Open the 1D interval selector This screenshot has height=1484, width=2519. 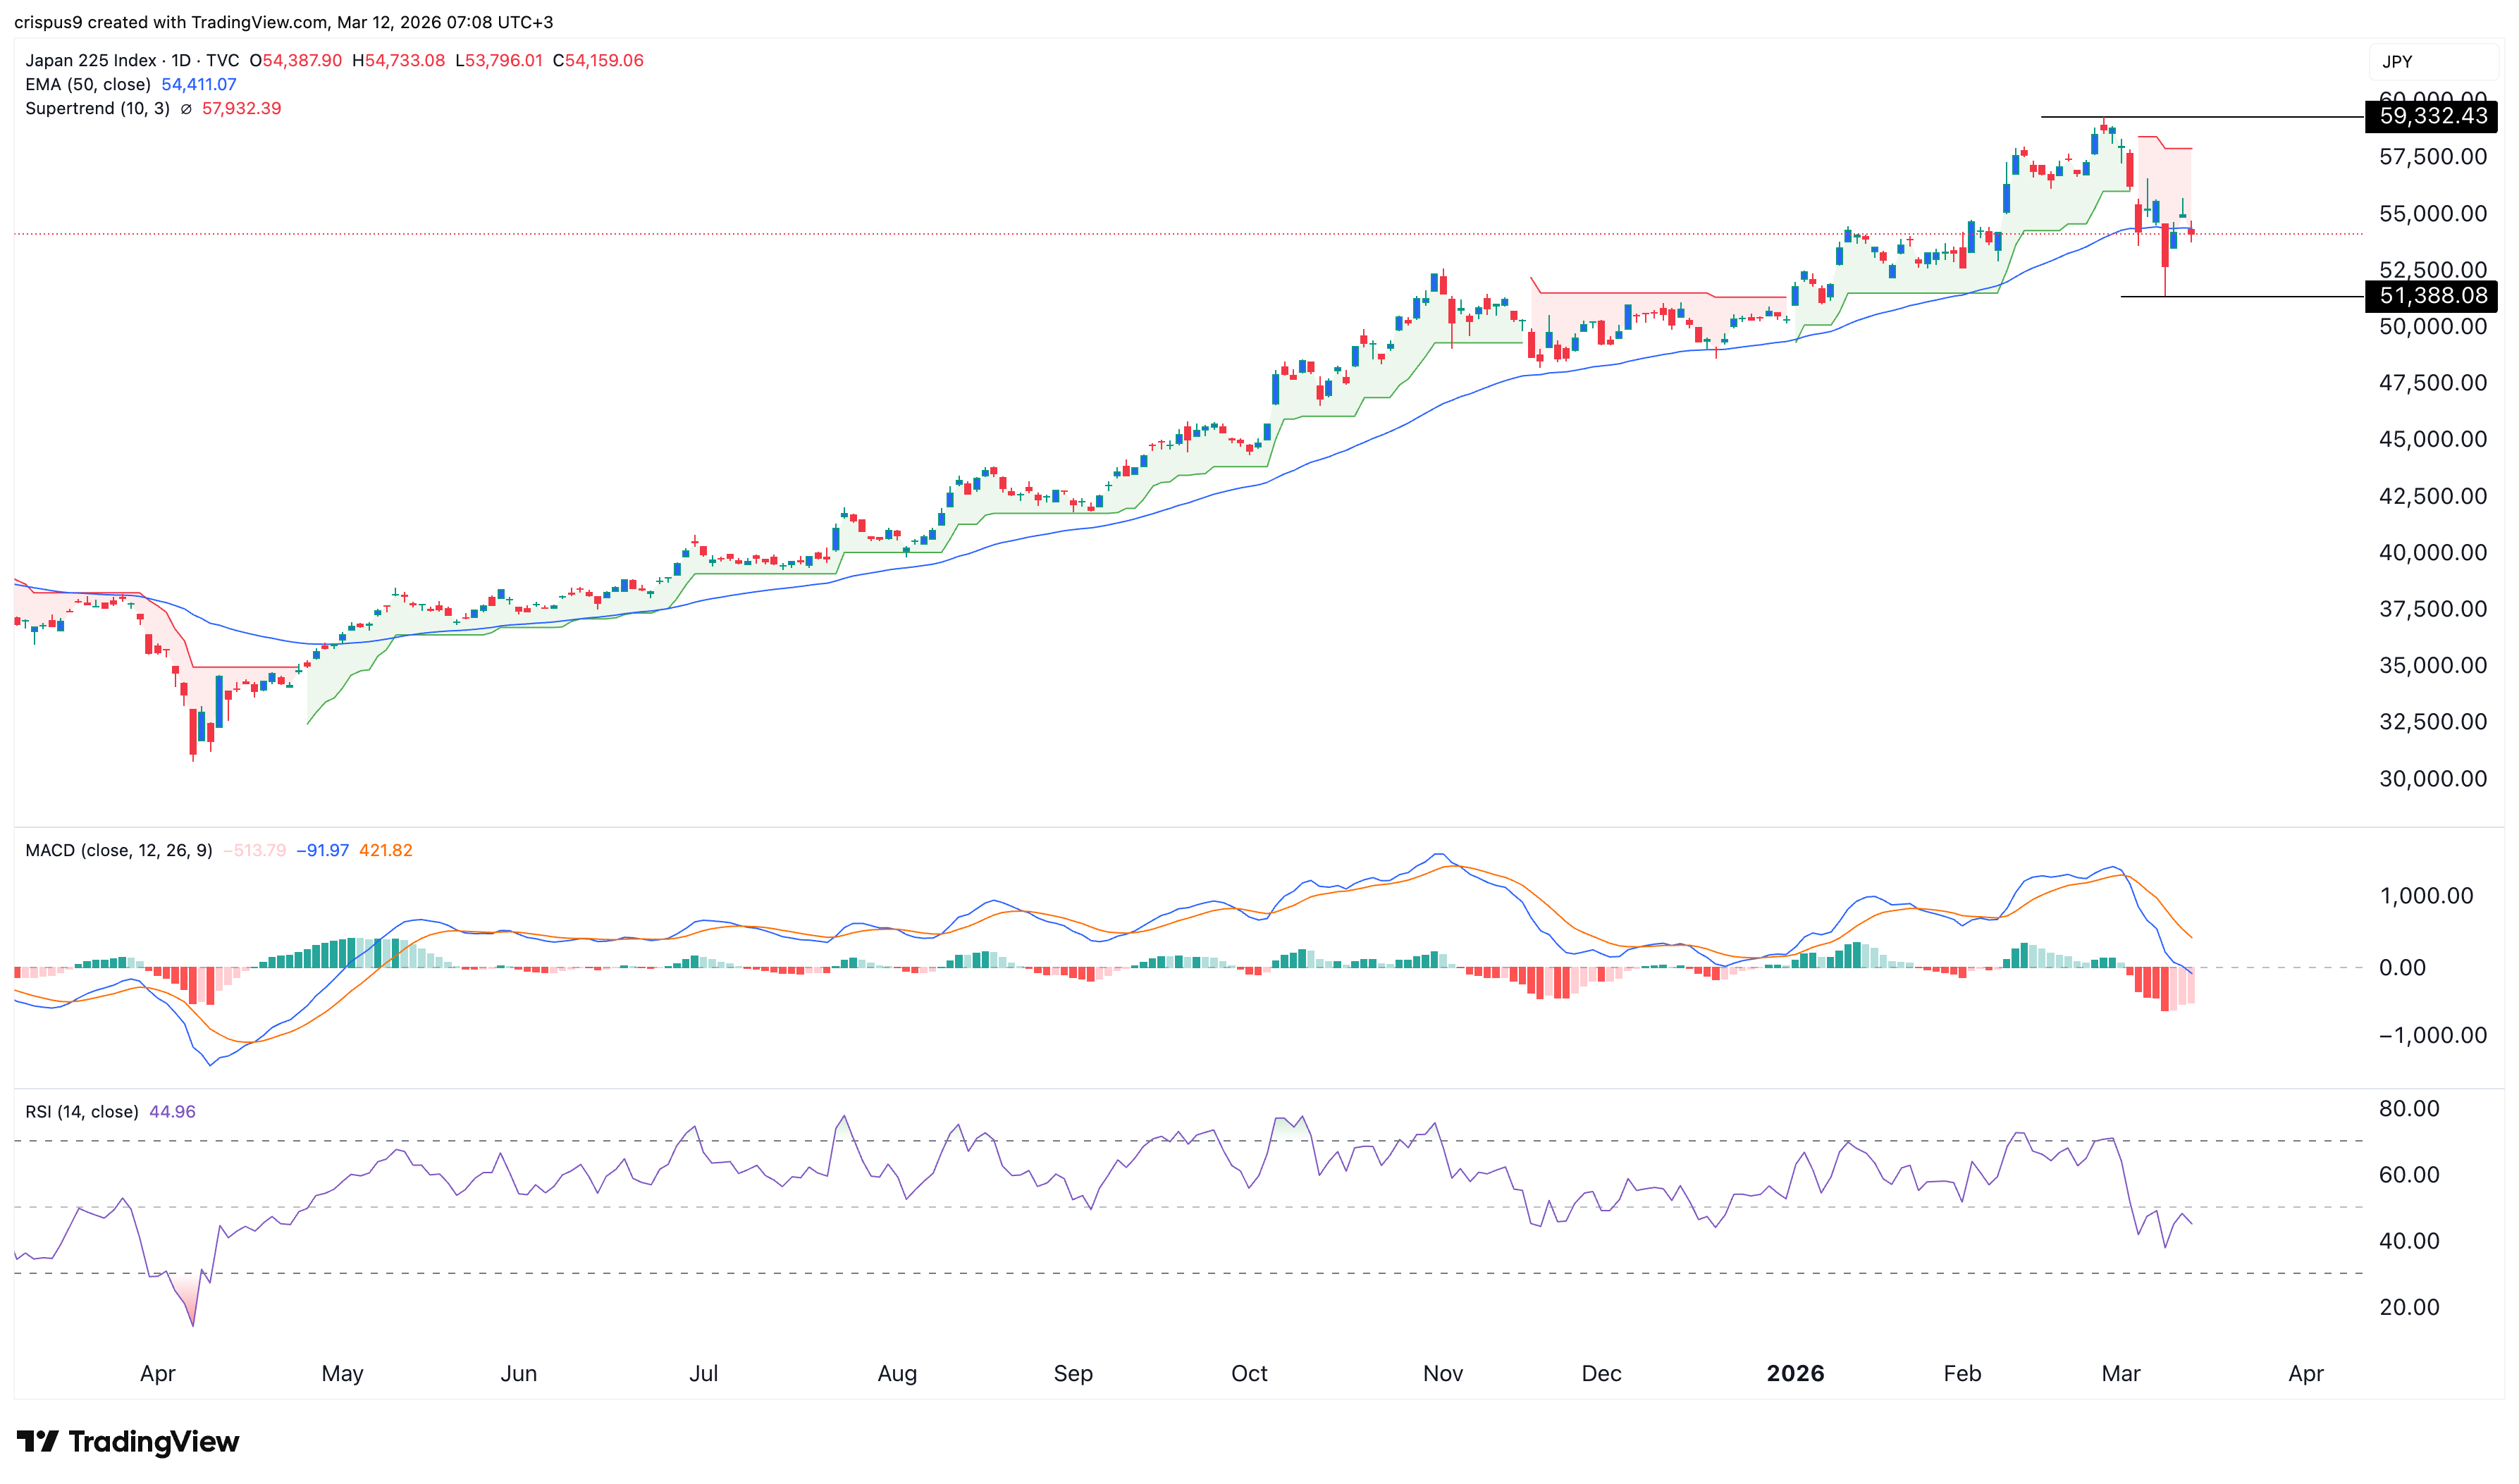[x=182, y=60]
